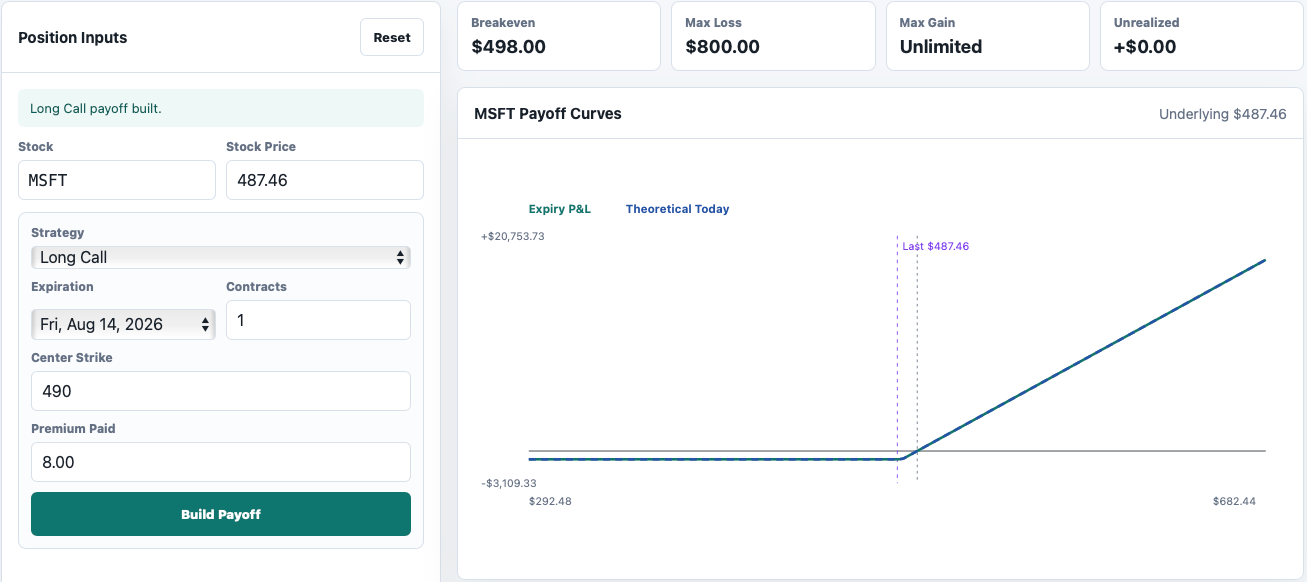Select the Center Strike input field
Image resolution: width=1307 pixels, height=582 pixels.
tap(221, 391)
